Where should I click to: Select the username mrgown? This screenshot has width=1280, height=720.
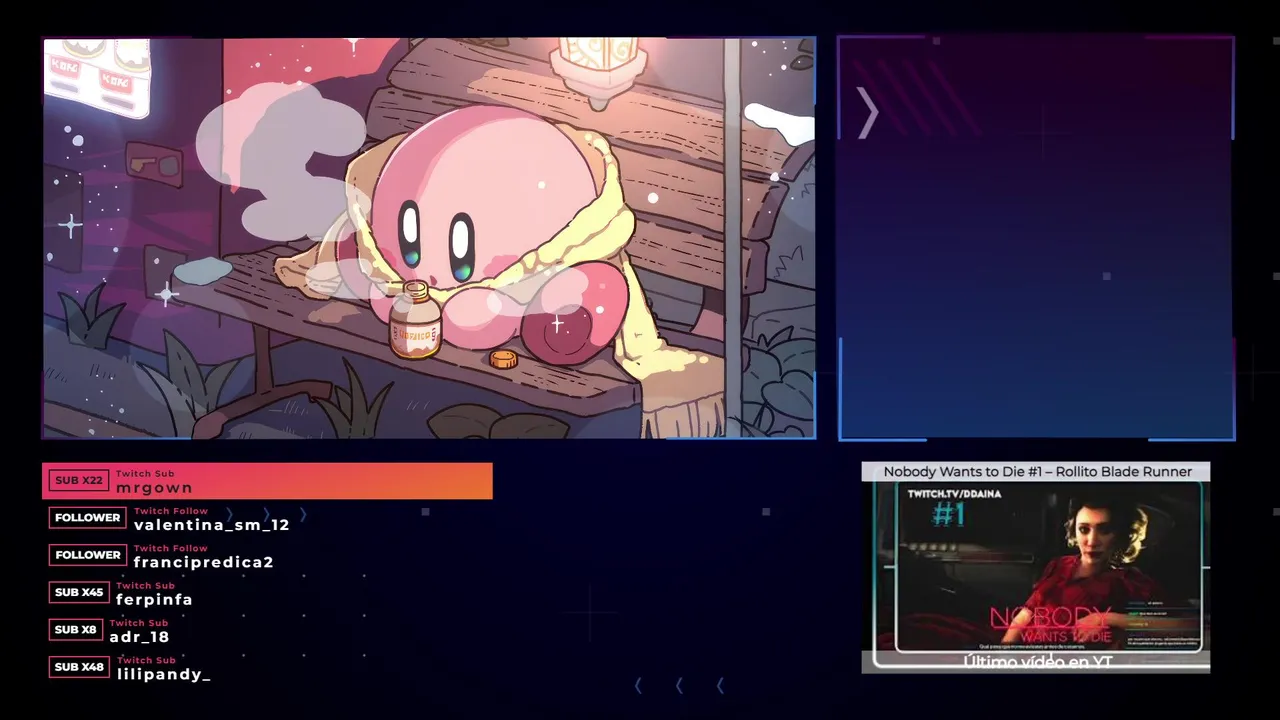[154, 488]
